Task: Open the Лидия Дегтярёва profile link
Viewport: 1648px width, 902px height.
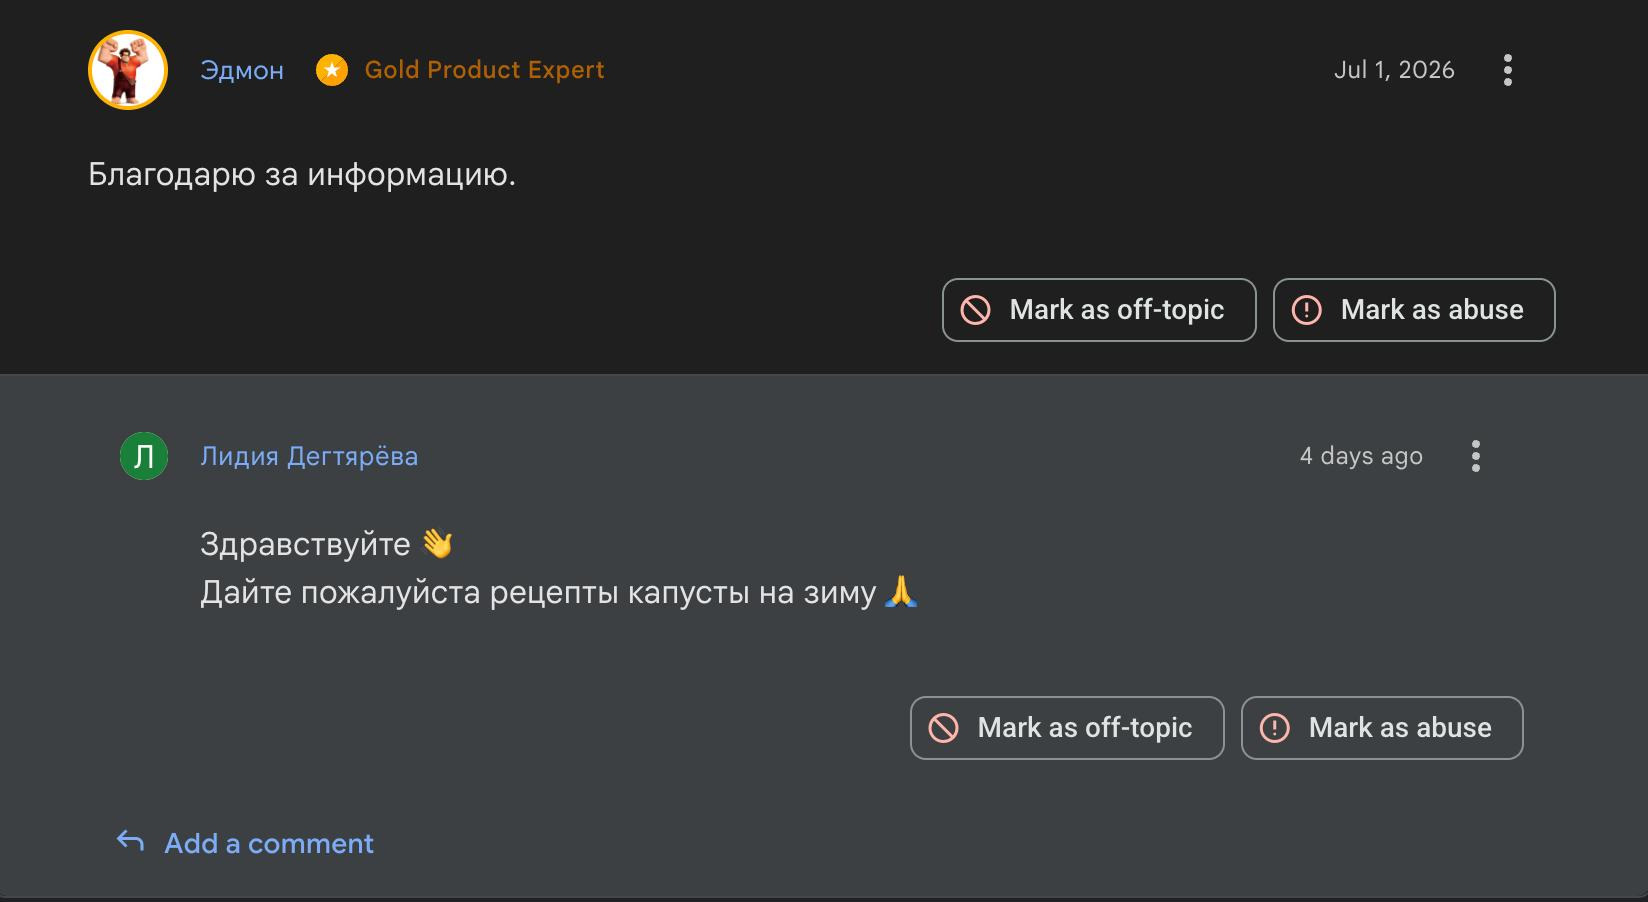Action: (x=309, y=456)
